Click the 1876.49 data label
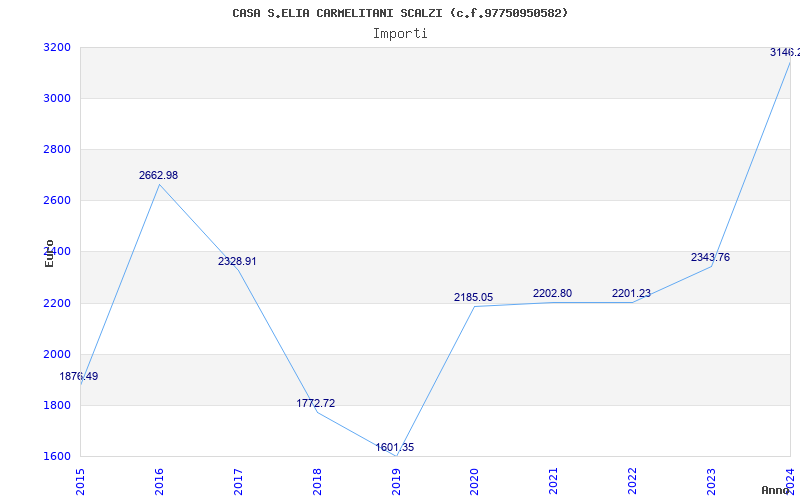Viewport: 800px width, 500px height. point(79,377)
